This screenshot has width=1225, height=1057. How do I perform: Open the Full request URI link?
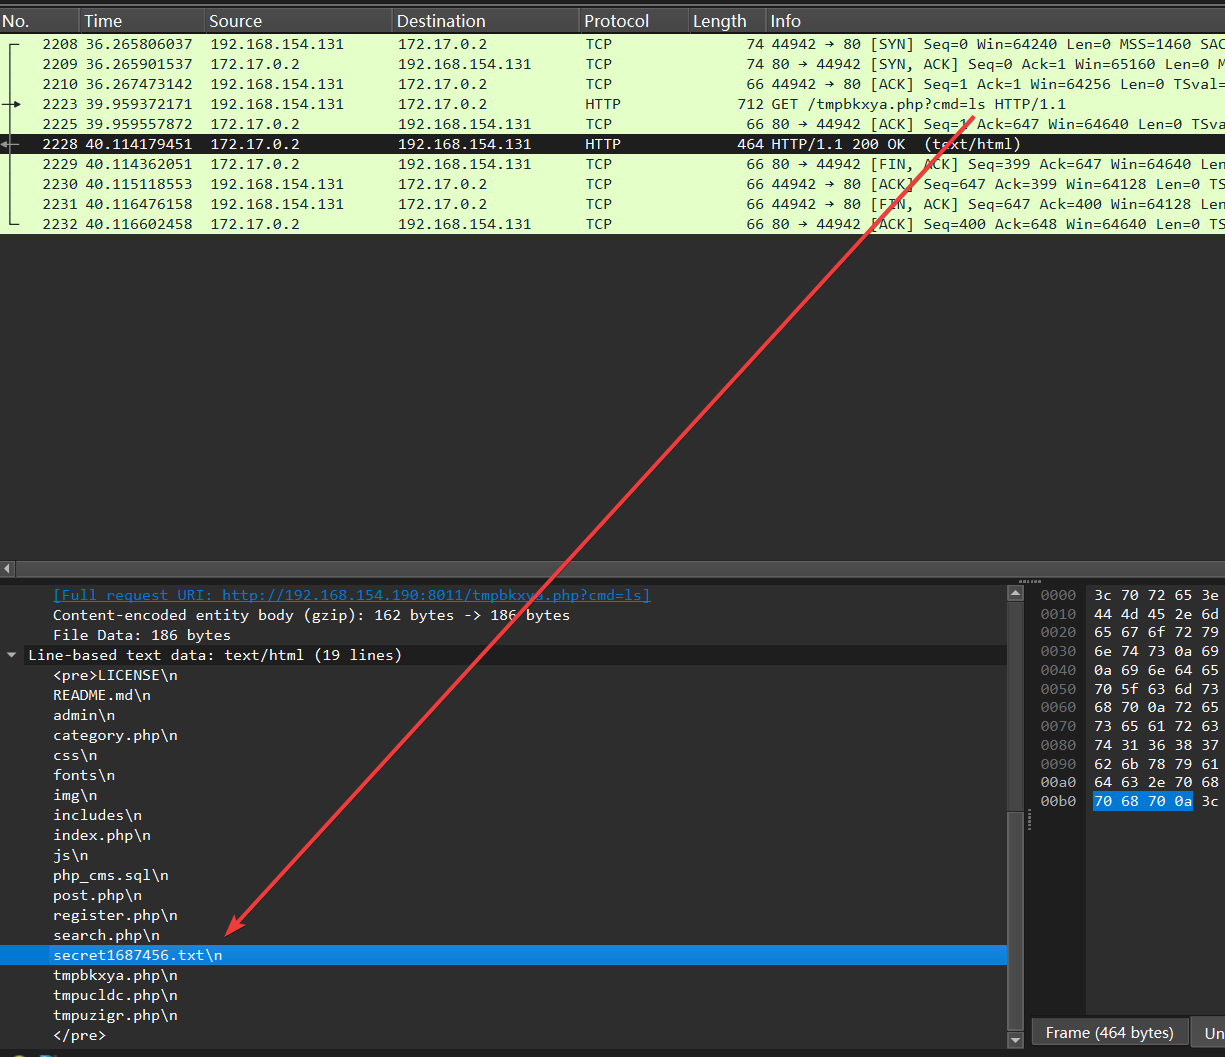tap(351, 595)
